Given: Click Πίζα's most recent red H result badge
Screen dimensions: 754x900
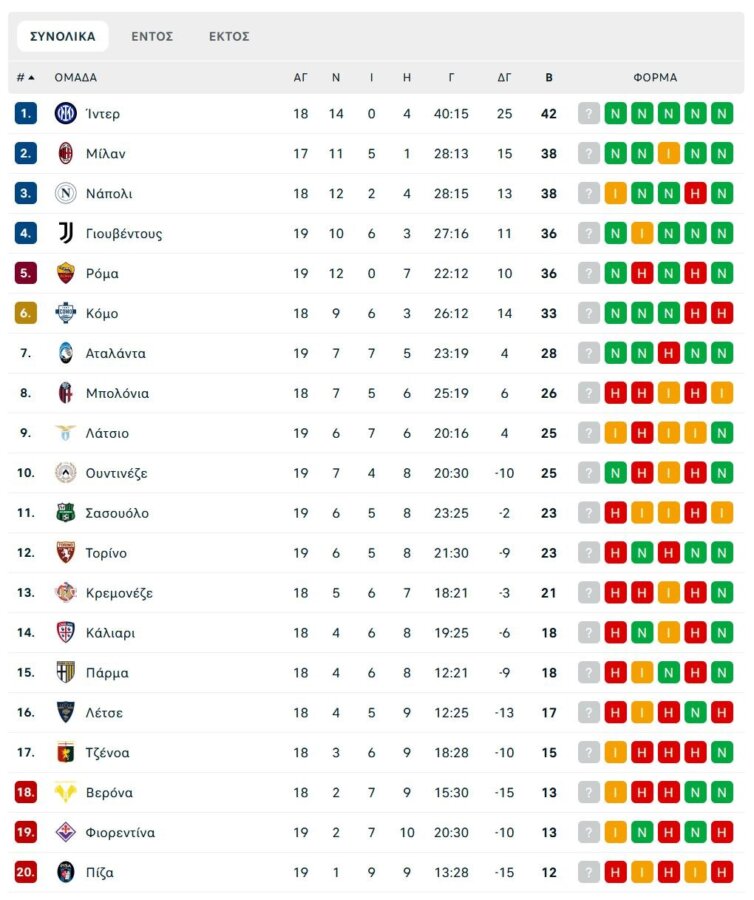Looking at the screenshot, I should (723, 872).
